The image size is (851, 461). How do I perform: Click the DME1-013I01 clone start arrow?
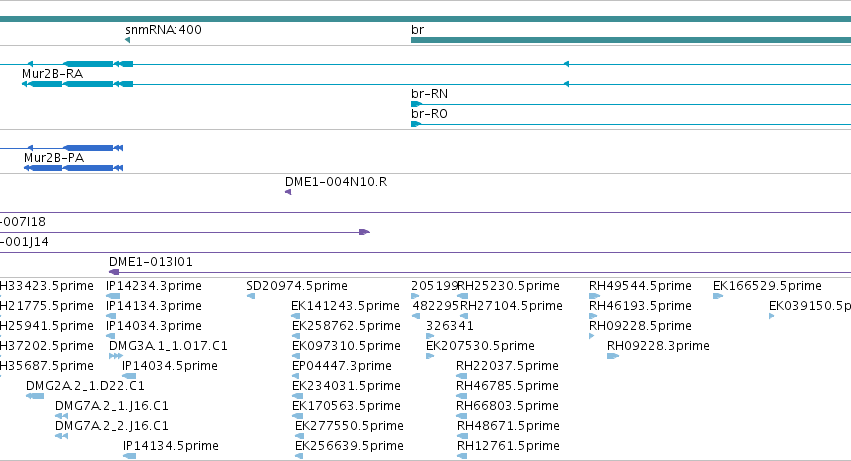[x=114, y=272]
